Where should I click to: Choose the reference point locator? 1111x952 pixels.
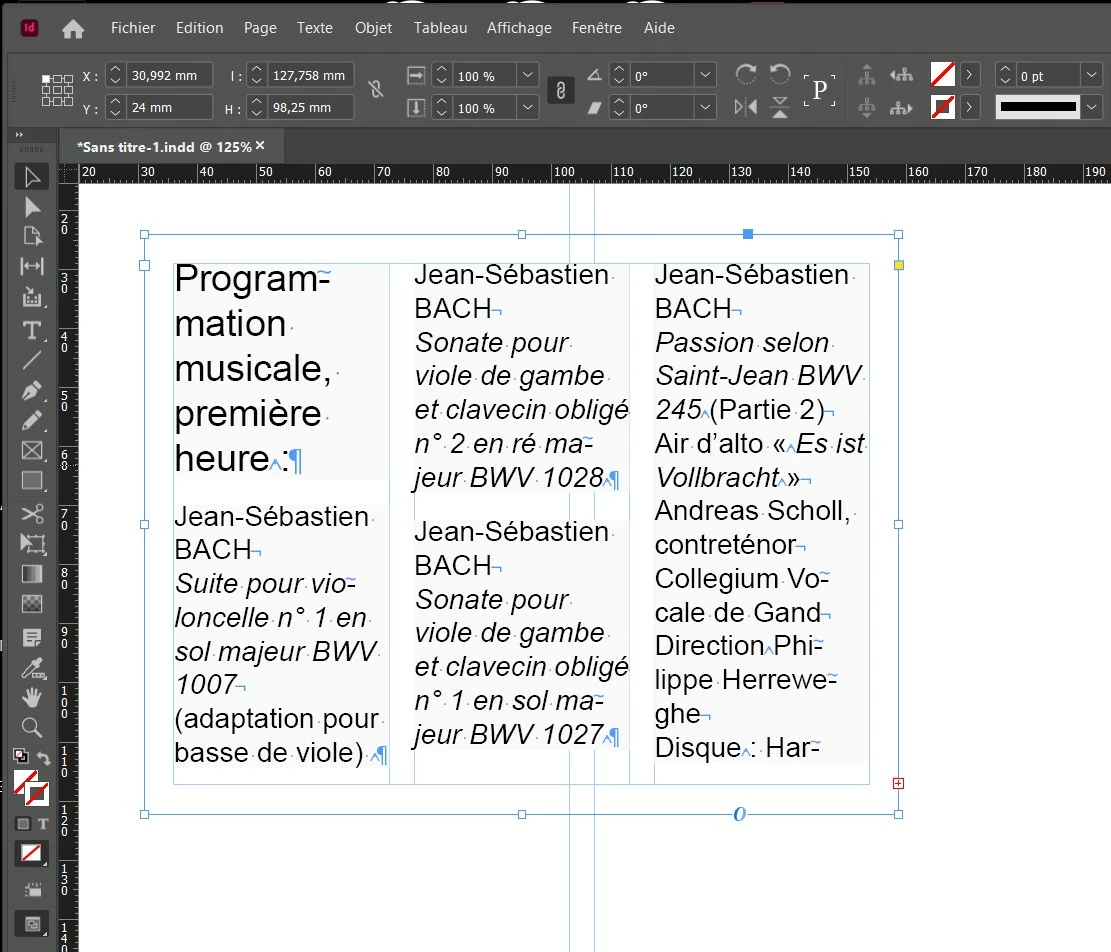(57, 91)
